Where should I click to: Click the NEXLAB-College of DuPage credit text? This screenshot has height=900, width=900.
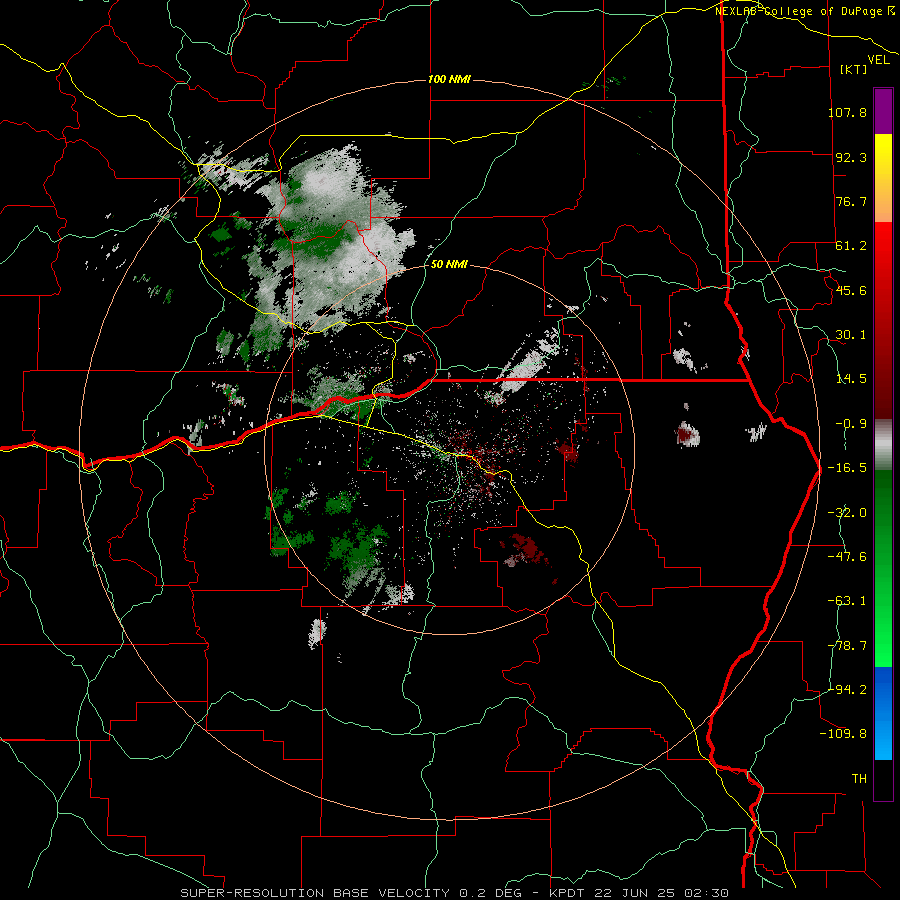tap(798, 11)
